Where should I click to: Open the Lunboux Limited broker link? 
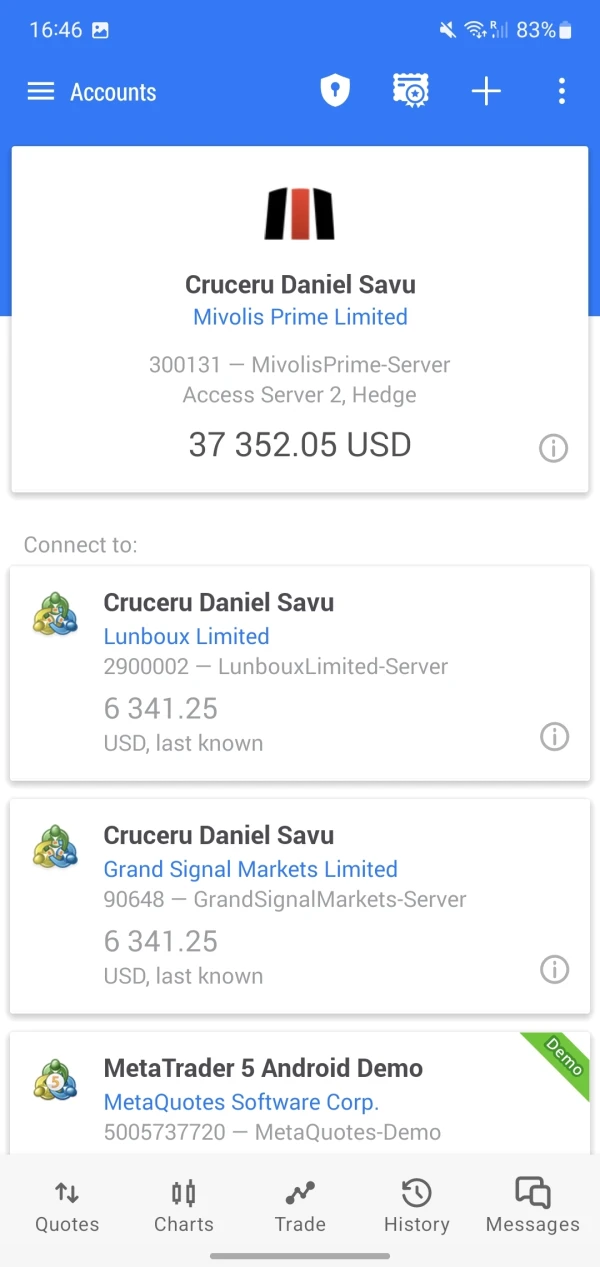[186, 636]
